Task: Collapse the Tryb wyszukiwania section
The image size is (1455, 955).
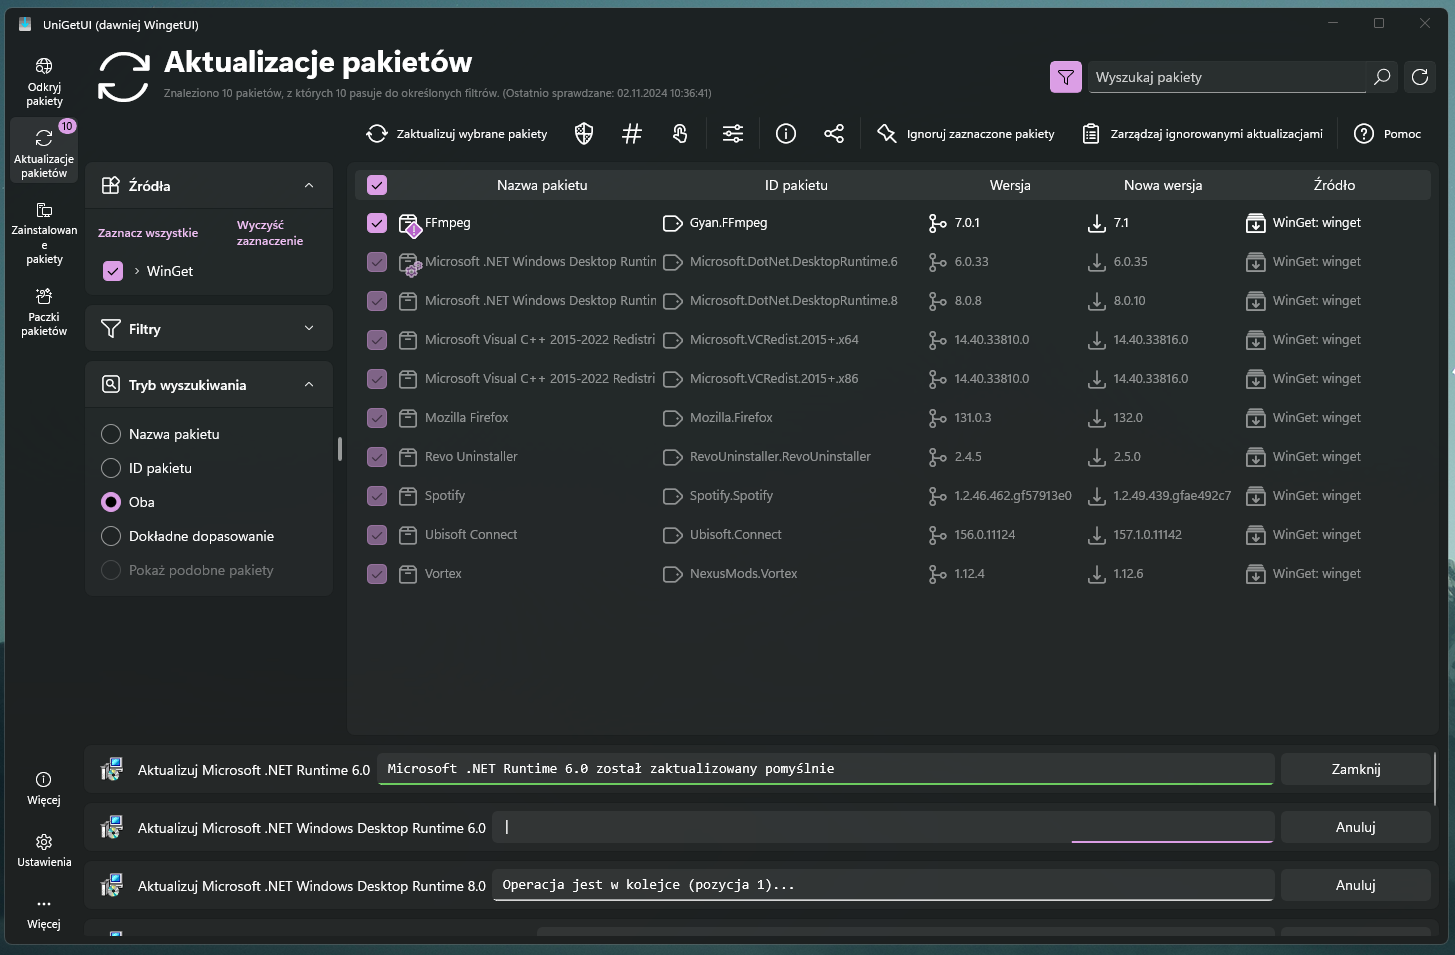Action: click(309, 385)
